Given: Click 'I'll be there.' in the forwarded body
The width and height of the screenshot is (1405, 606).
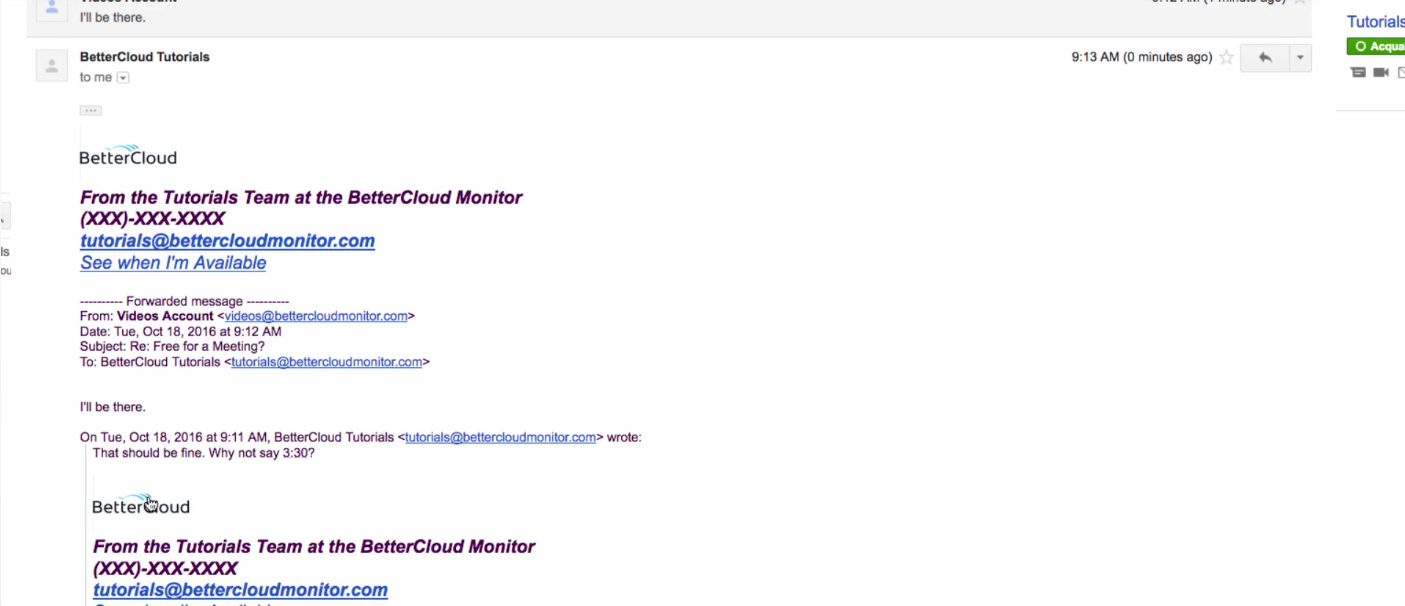Looking at the screenshot, I should click(x=113, y=407).
